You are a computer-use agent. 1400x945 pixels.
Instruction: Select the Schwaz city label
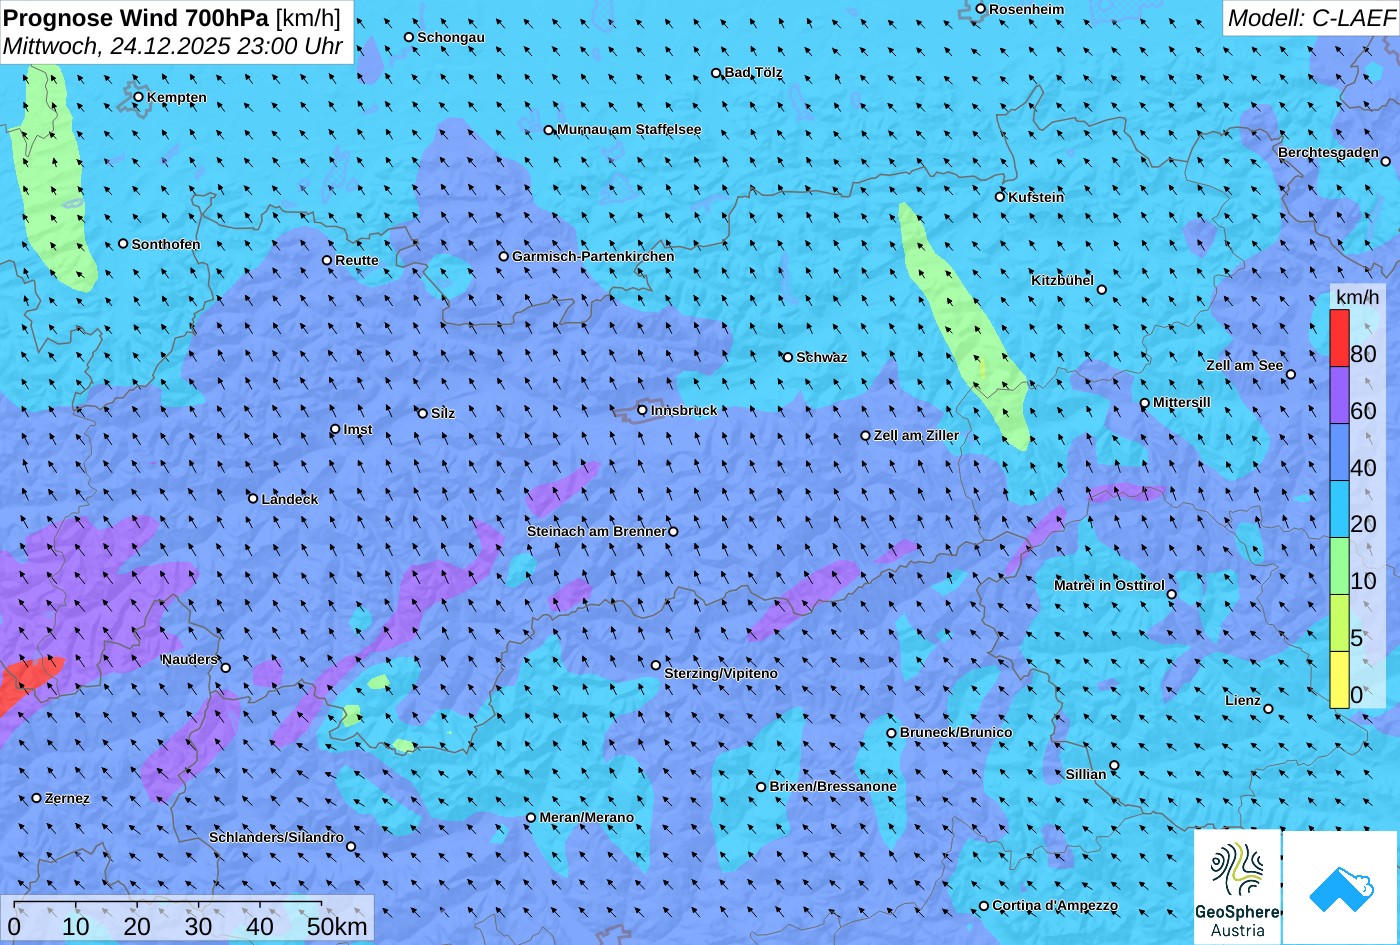(822, 357)
